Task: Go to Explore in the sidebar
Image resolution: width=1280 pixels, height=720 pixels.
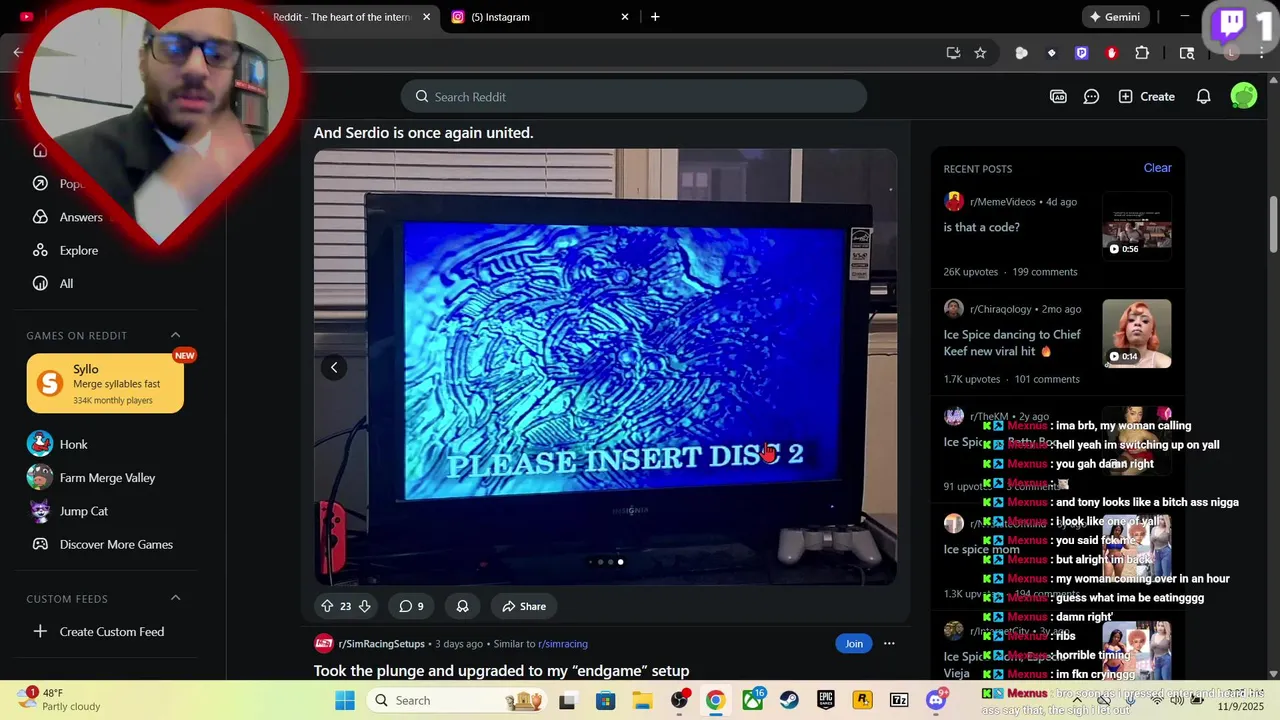Action: (x=79, y=250)
